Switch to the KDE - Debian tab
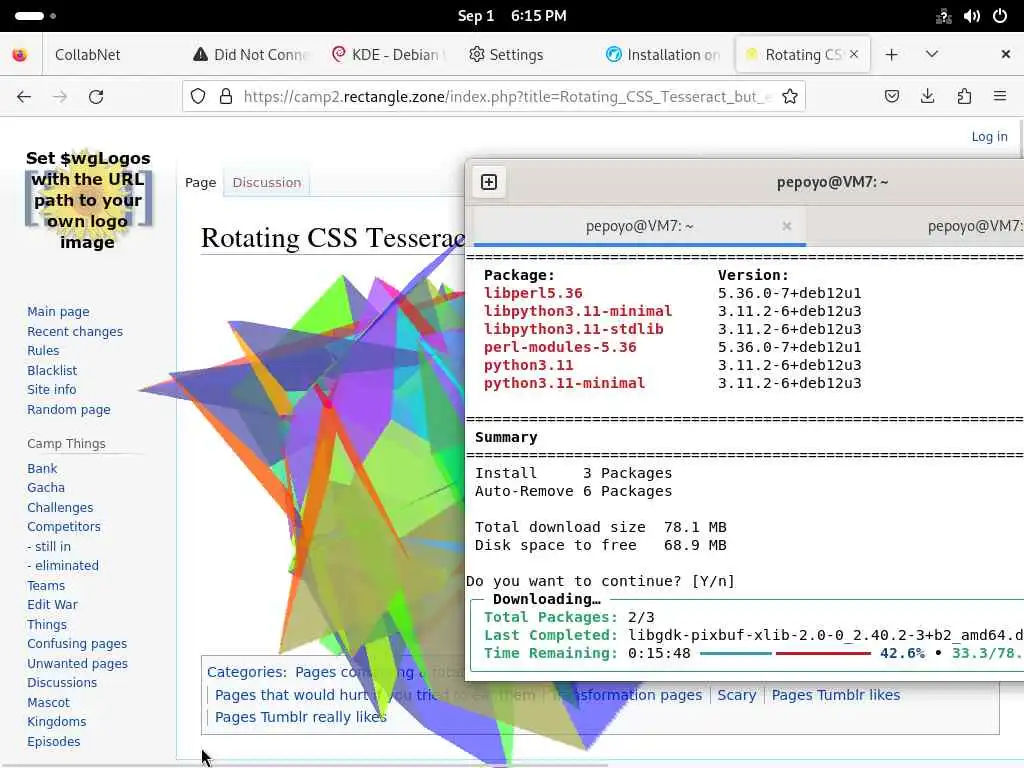Viewport: 1024px width, 768px height. pyautogui.click(x=389, y=55)
